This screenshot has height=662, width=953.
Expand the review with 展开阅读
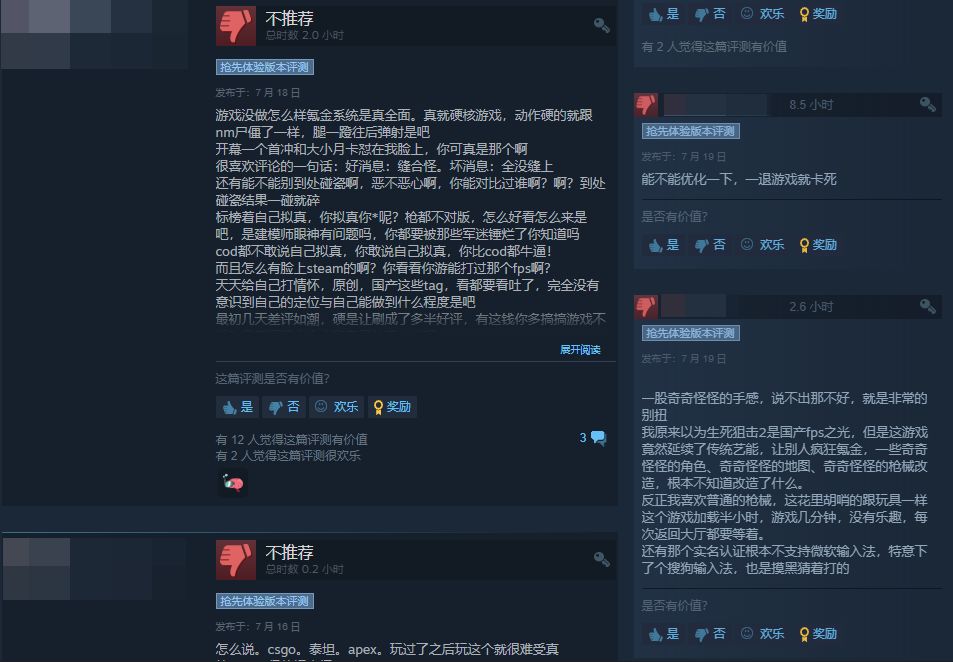(580, 350)
